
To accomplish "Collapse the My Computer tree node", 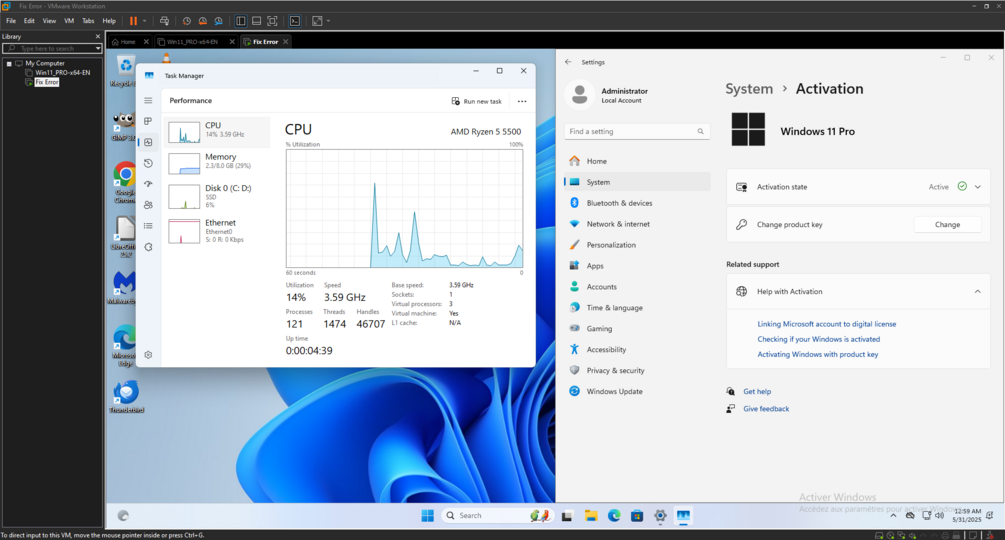I will (x=9, y=63).
